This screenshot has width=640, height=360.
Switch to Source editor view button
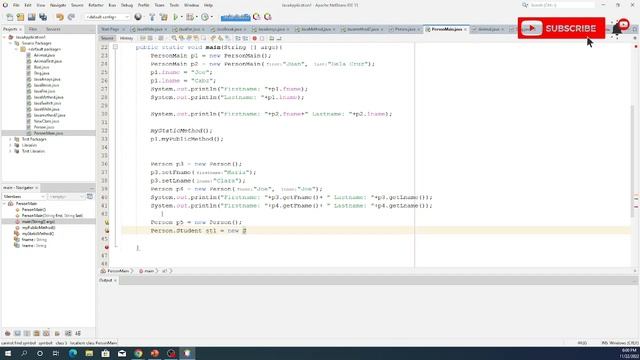[107, 38]
